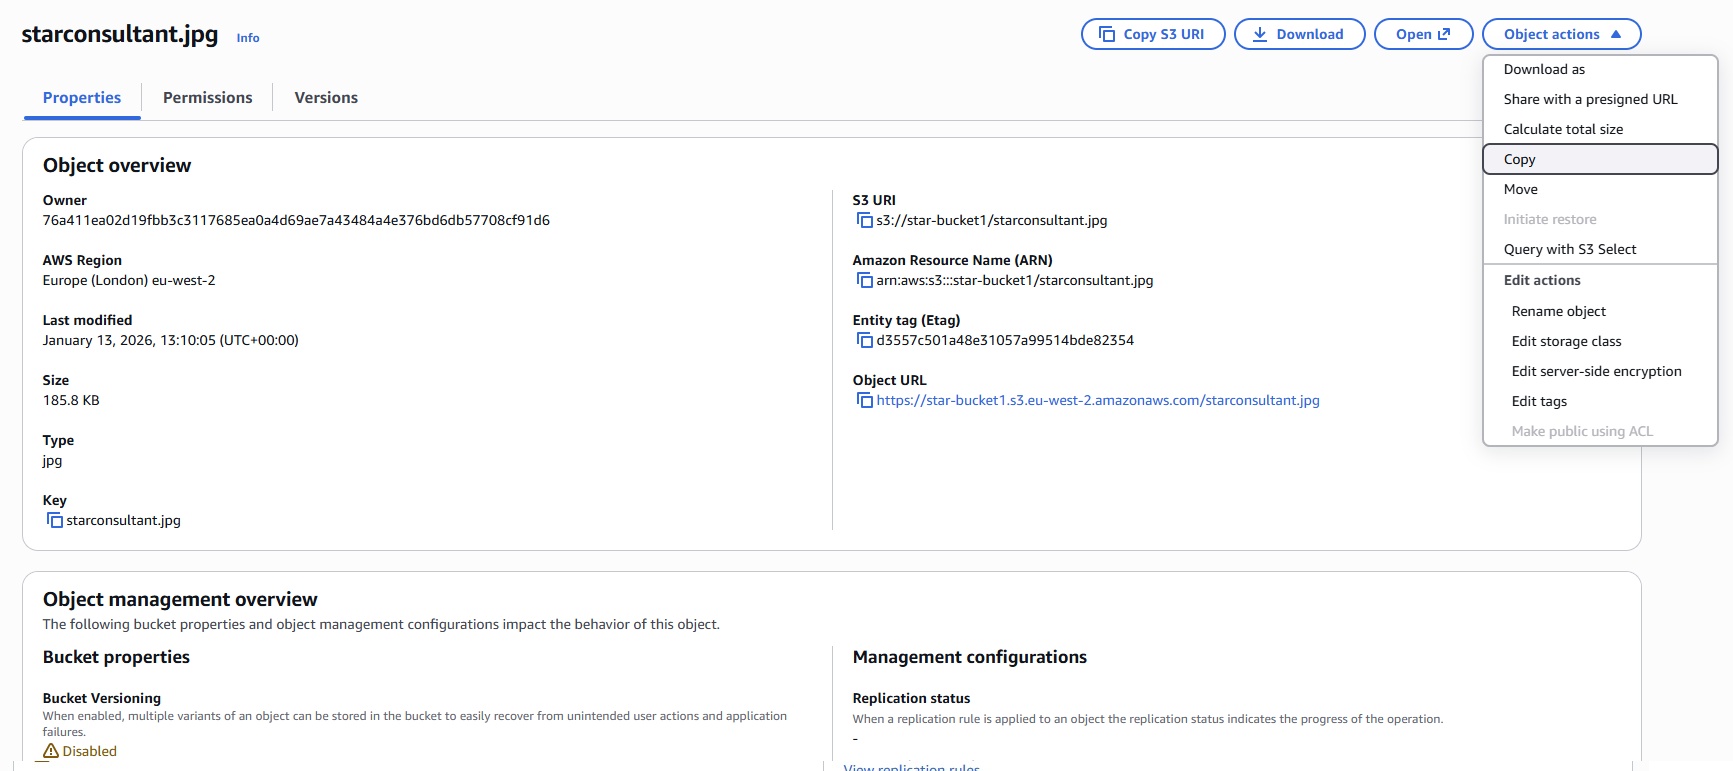Click the copy icon beside the Key value
1733x771 pixels.
pyautogui.click(x=55, y=521)
